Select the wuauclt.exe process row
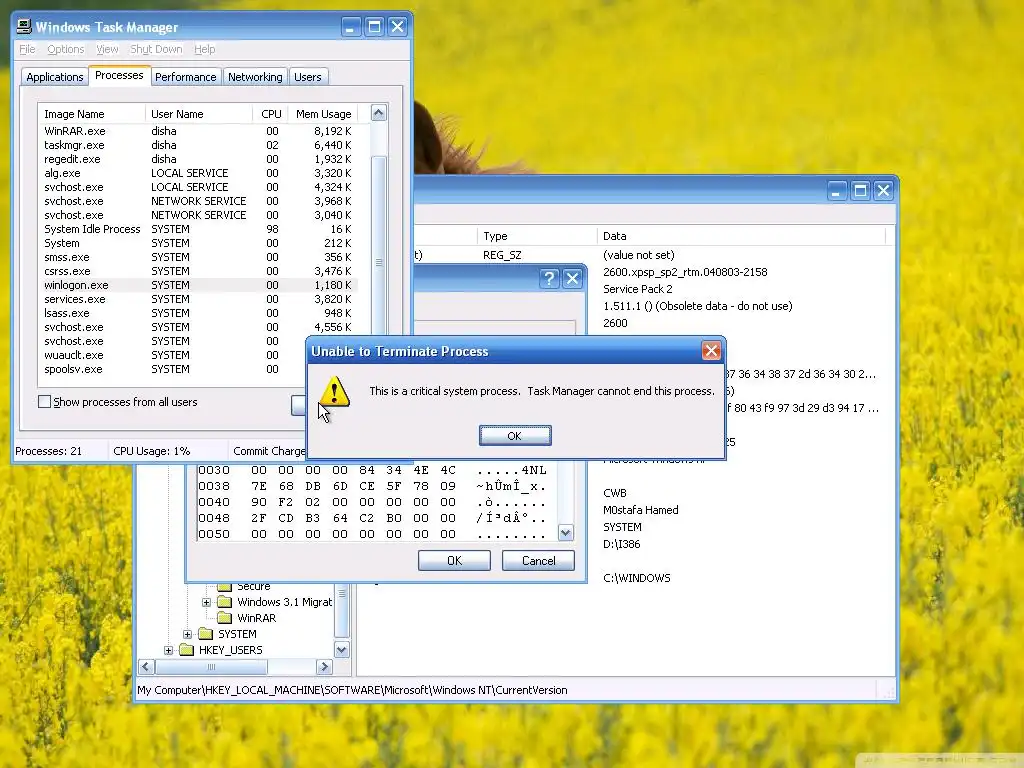This screenshot has height=768, width=1024. point(172,355)
